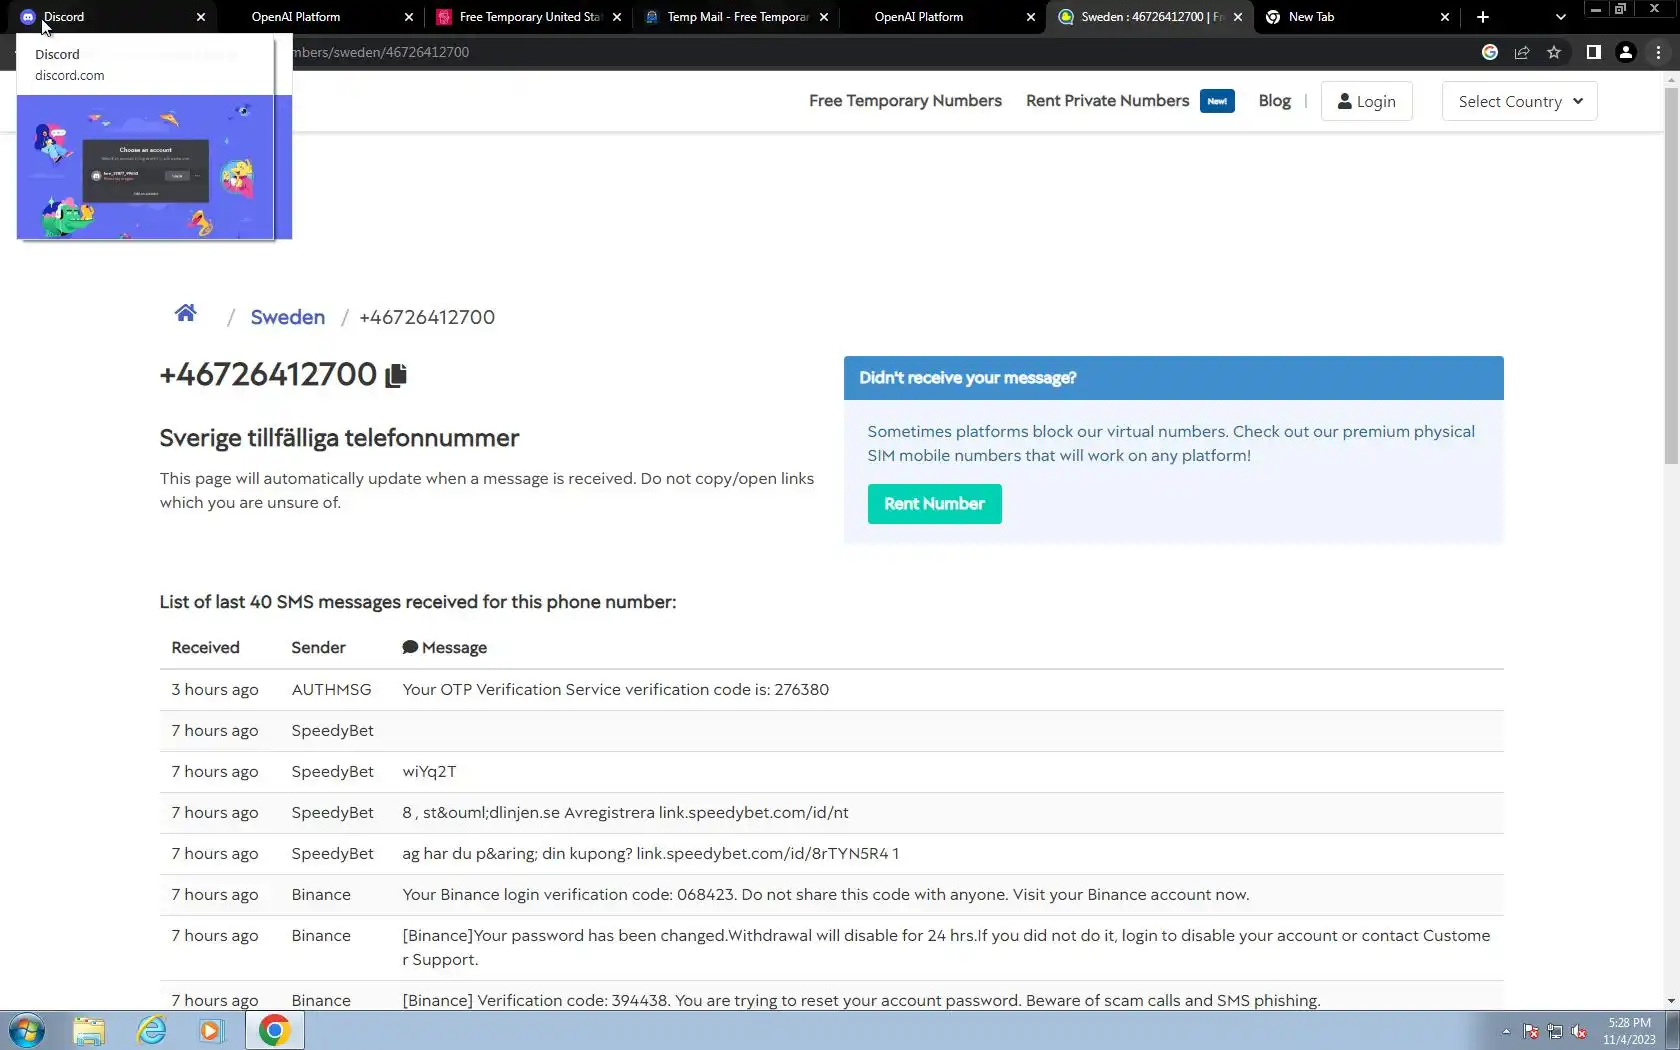Switch to the Discord tab
Screen dimensions: 1680x1050
pyautogui.click(x=109, y=17)
